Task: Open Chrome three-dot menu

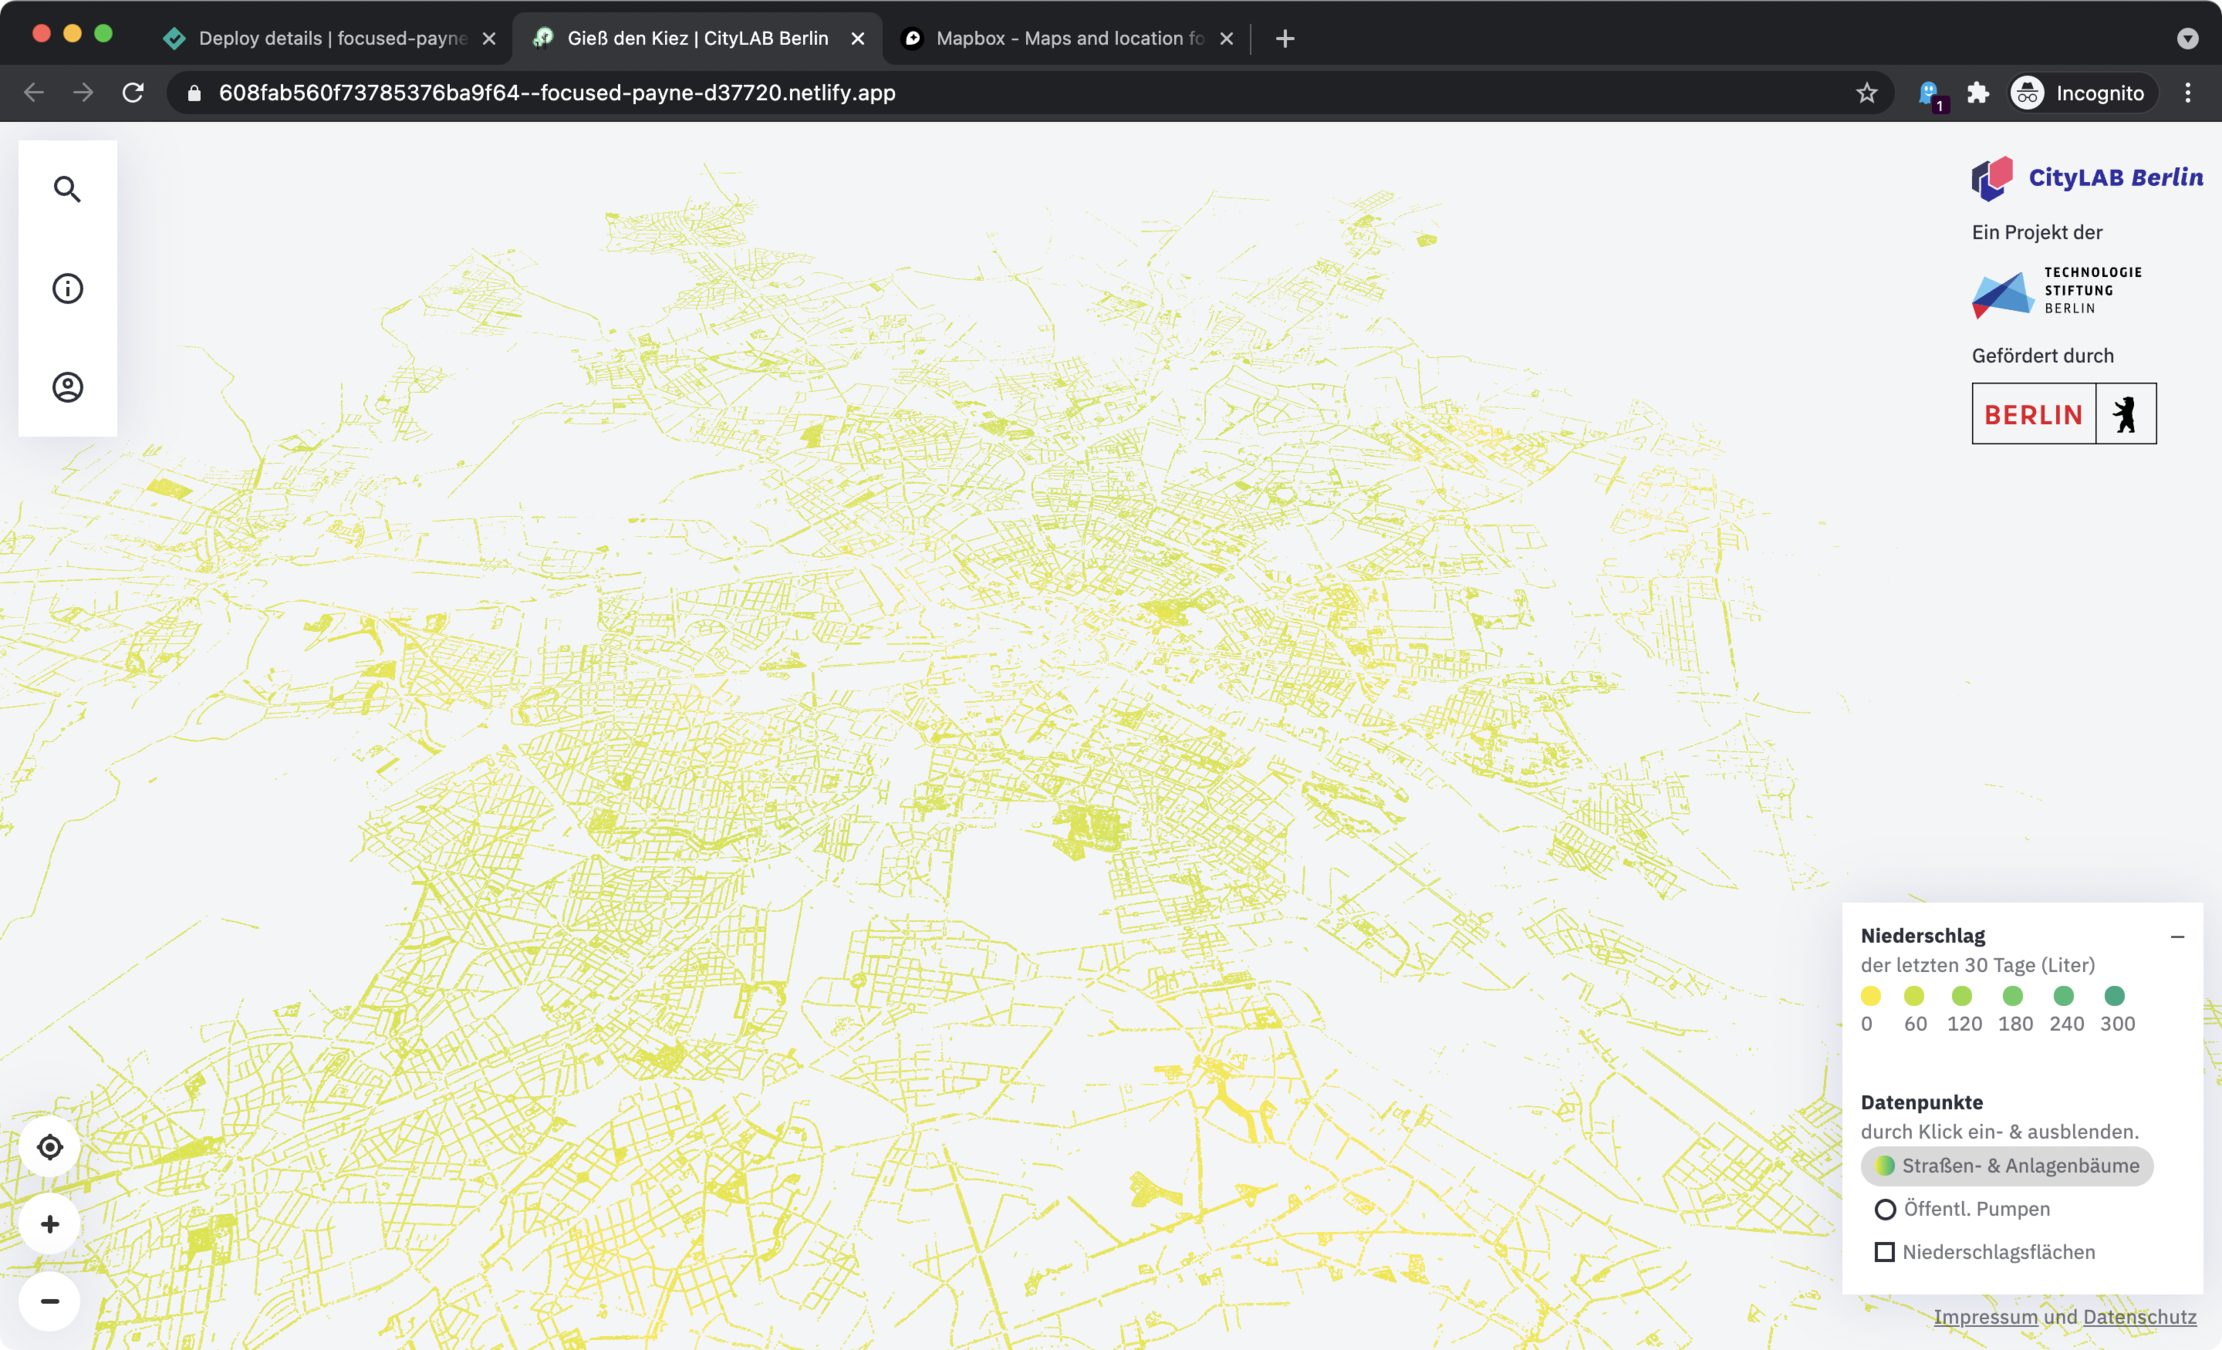Action: (2188, 93)
